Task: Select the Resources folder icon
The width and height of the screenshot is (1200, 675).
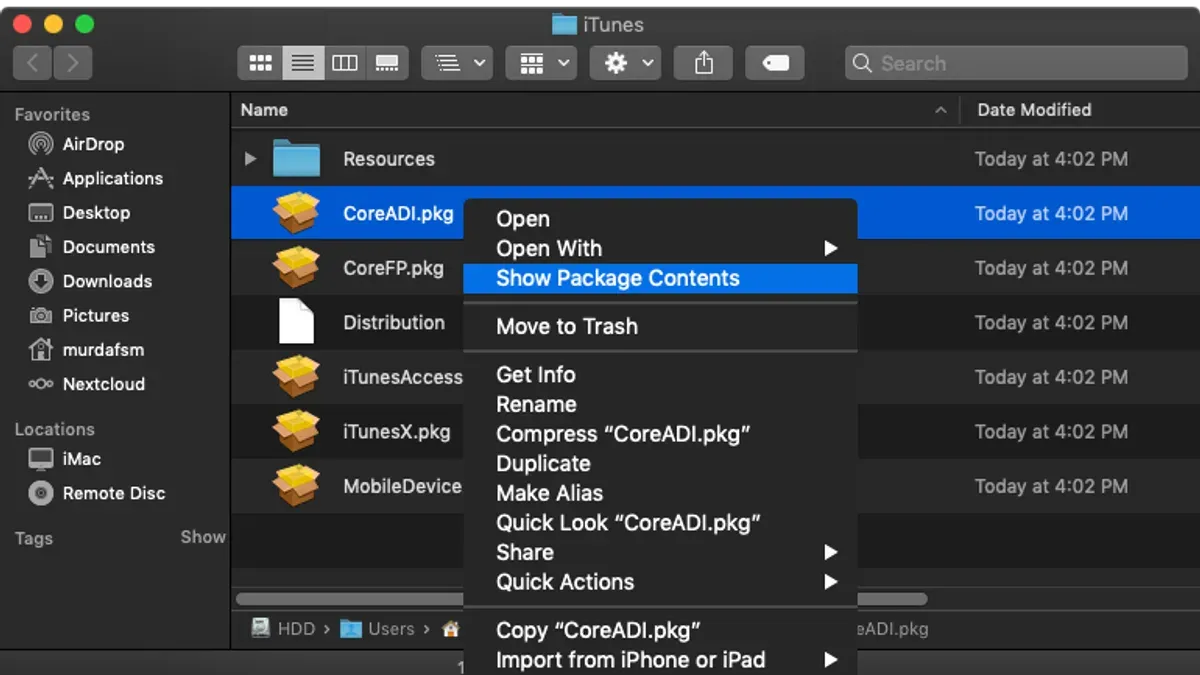Action: coord(296,158)
